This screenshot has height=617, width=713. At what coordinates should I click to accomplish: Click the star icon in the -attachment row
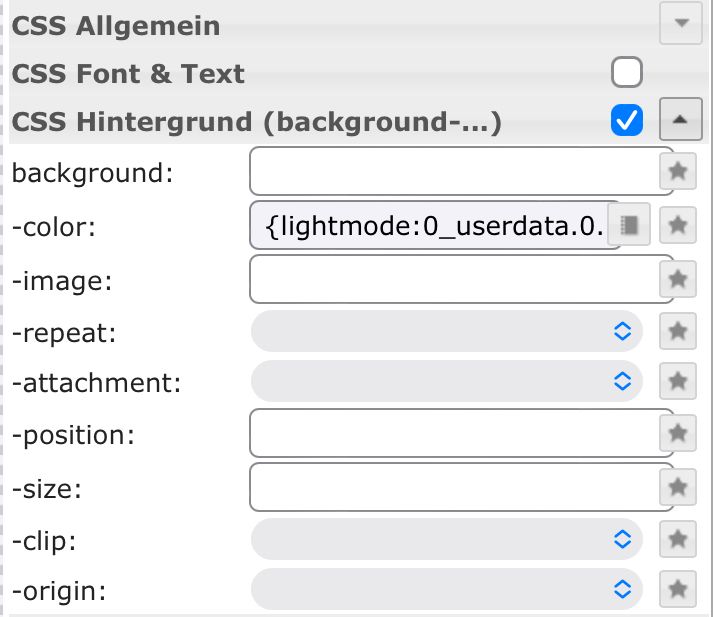click(678, 381)
